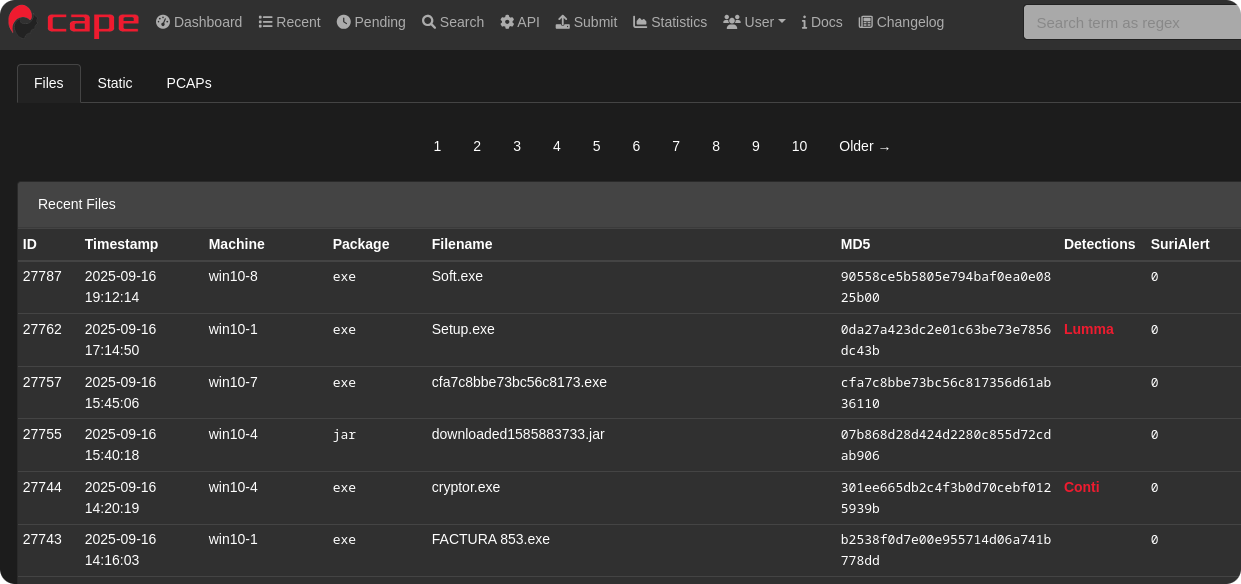Switch to the Static tab
The width and height of the screenshot is (1241, 584).
point(115,83)
